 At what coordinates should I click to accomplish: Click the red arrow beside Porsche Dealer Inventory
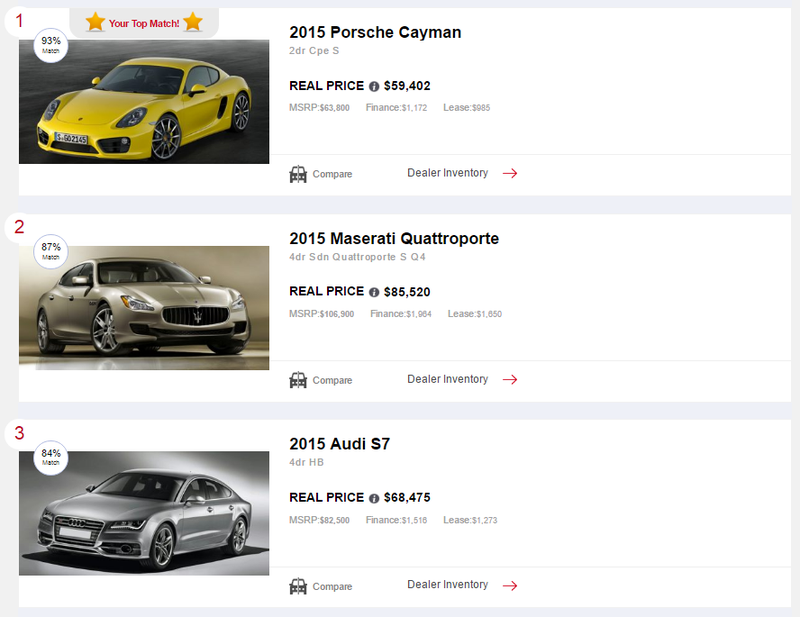tap(510, 174)
